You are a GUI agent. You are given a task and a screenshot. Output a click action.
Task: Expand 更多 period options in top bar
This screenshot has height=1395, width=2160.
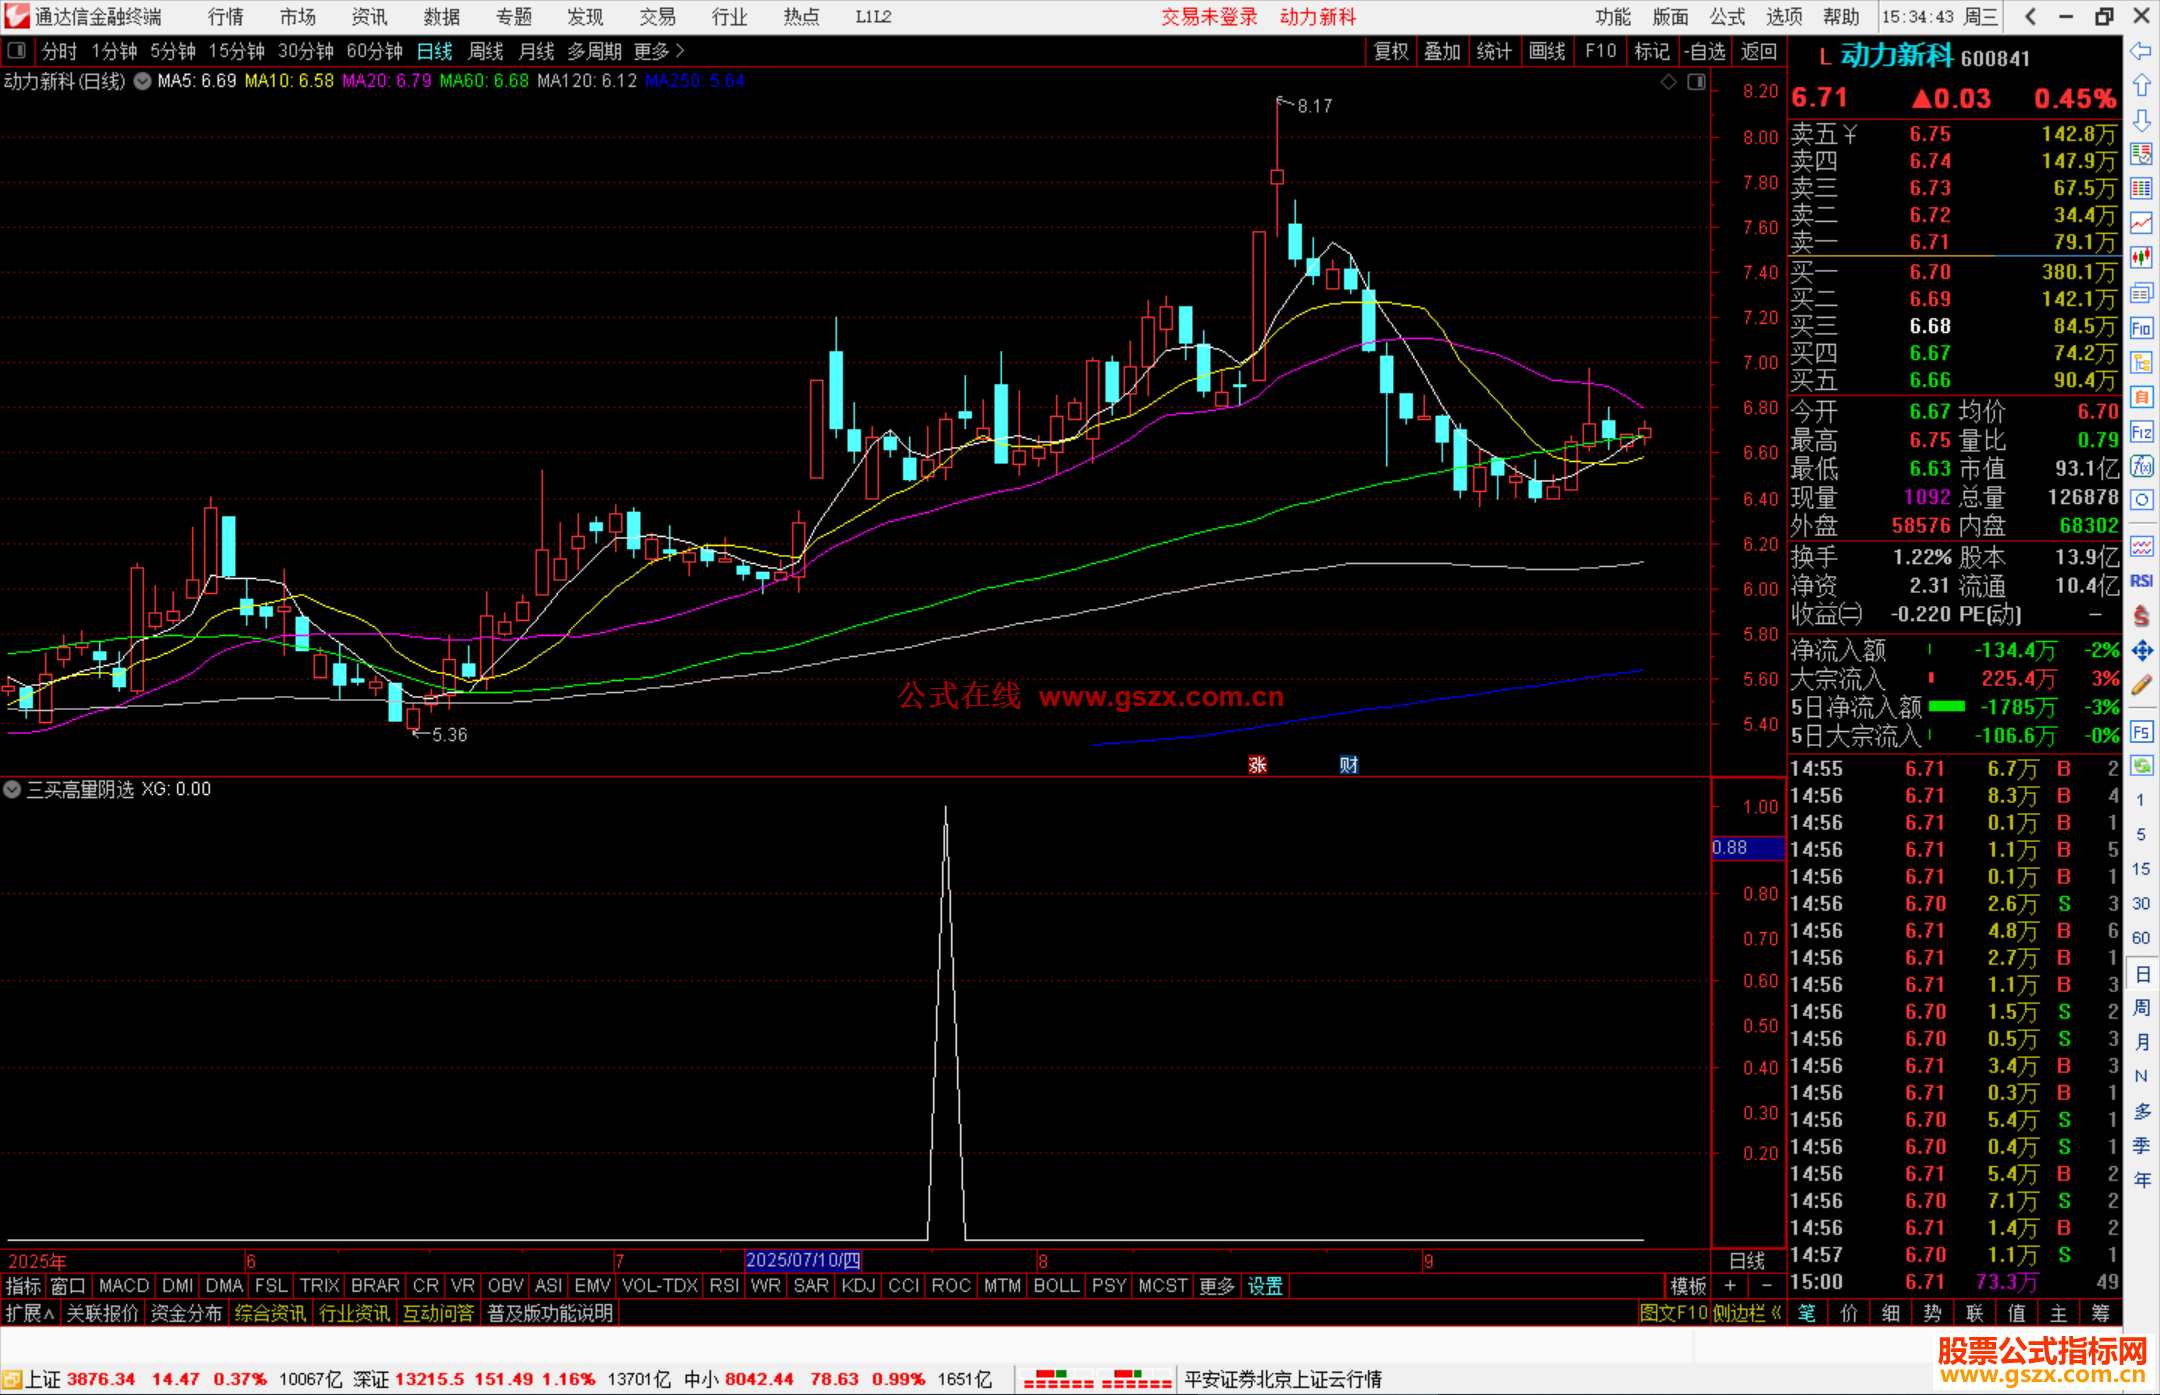pos(659,51)
